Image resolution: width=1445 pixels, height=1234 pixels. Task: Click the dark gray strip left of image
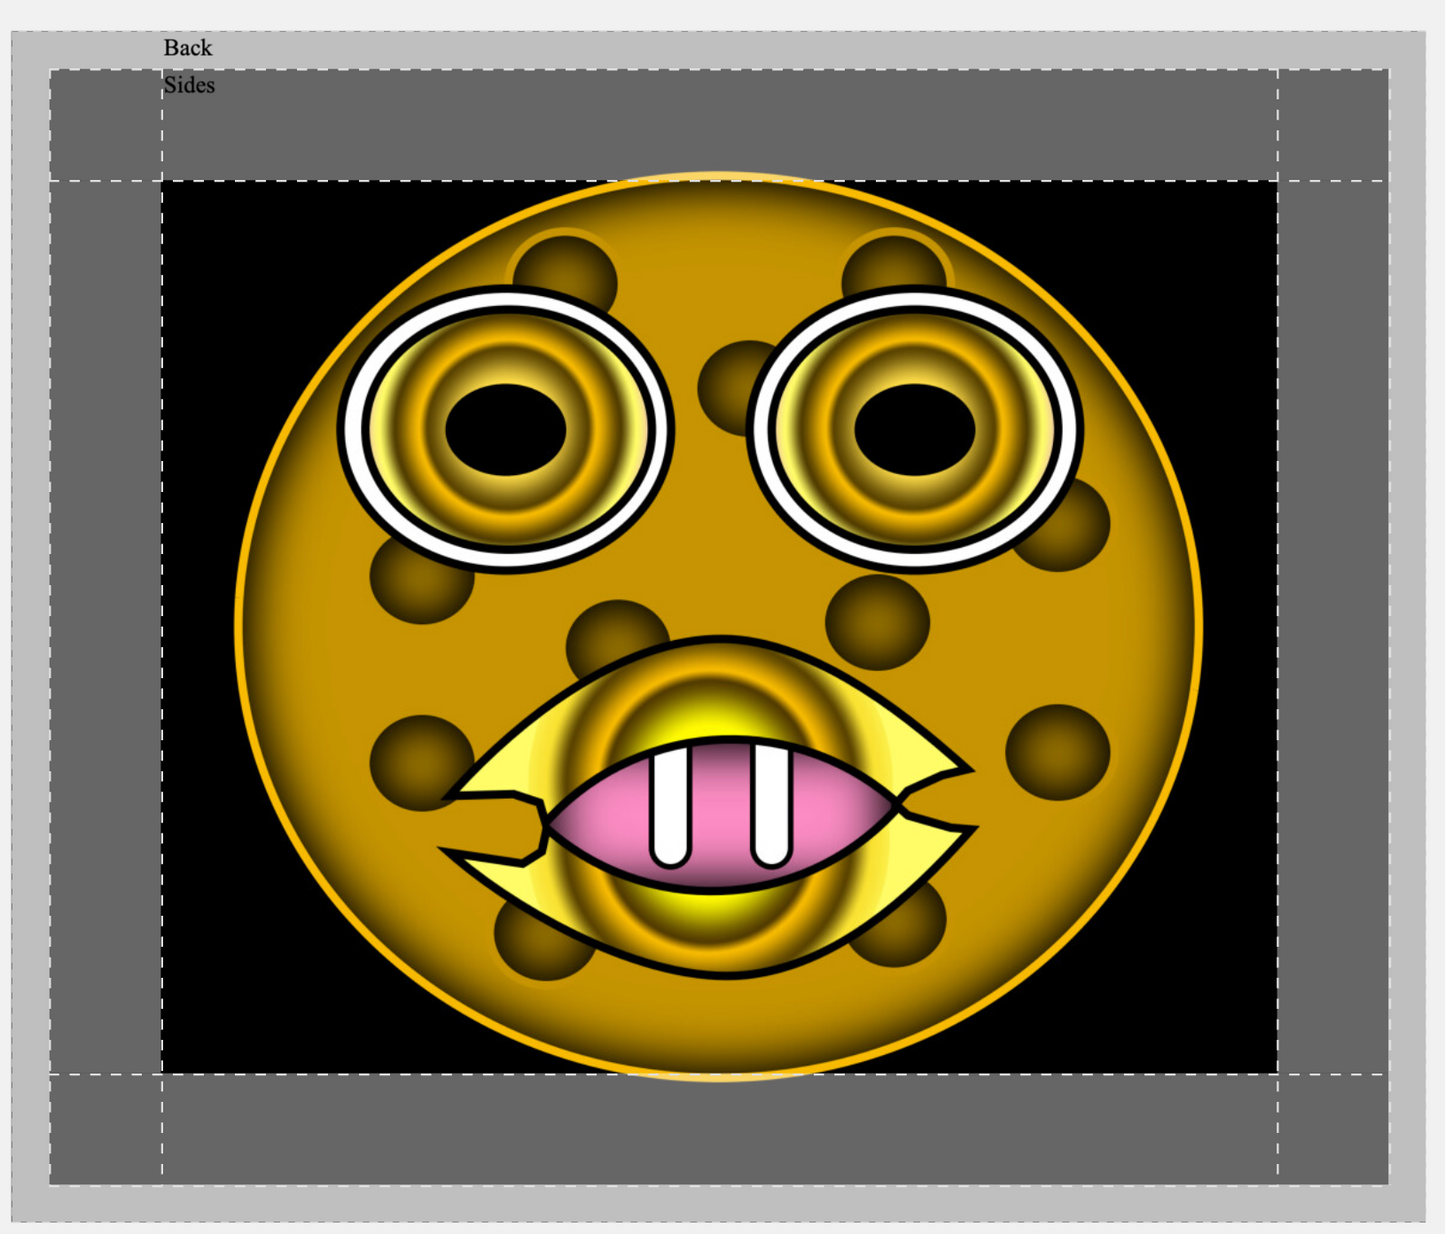(x=106, y=627)
